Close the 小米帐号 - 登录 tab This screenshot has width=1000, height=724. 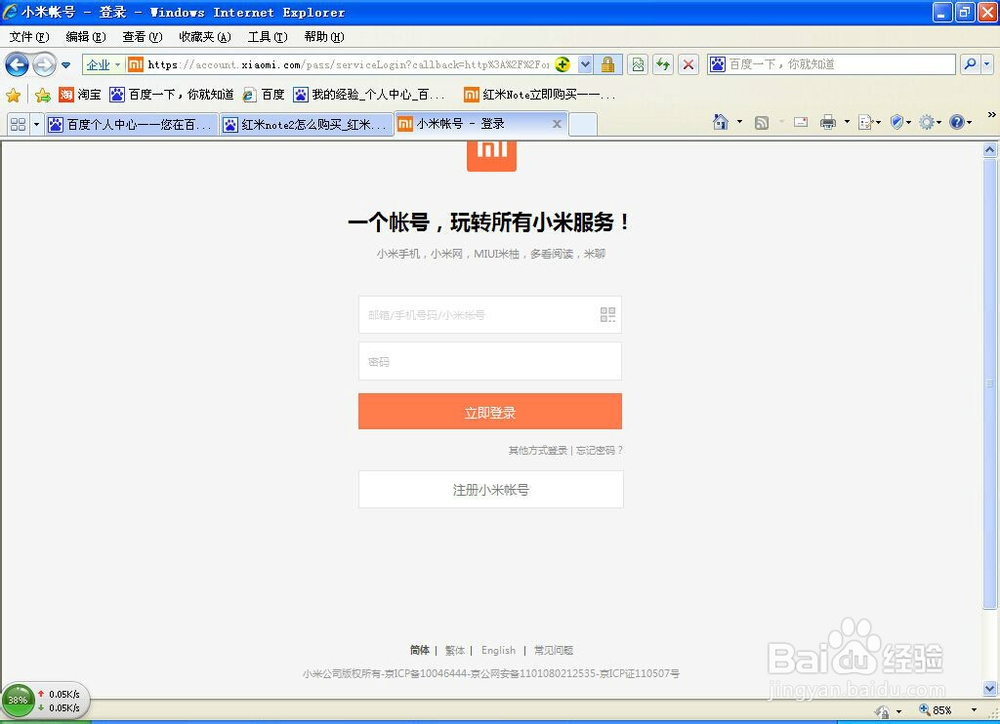pyautogui.click(x=557, y=124)
